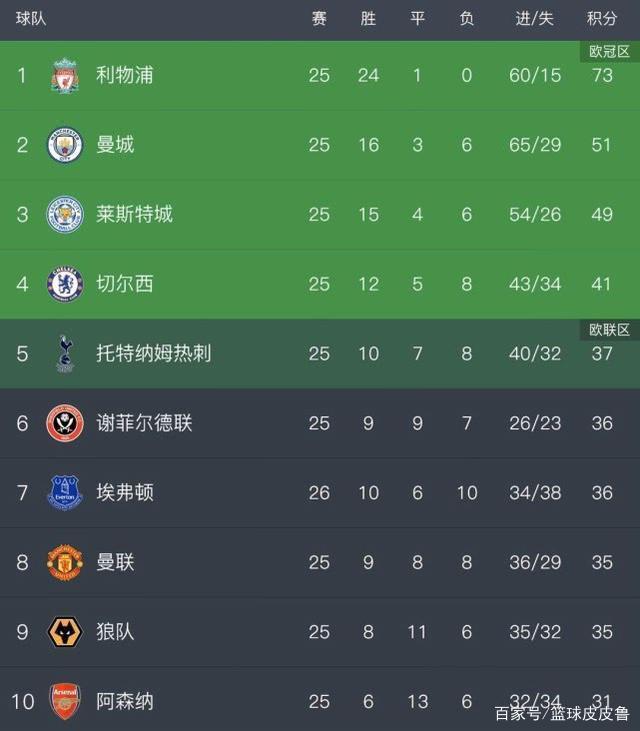640x731 pixels.
Task: Select the Manchester United crest
Action: pos(65,562)
